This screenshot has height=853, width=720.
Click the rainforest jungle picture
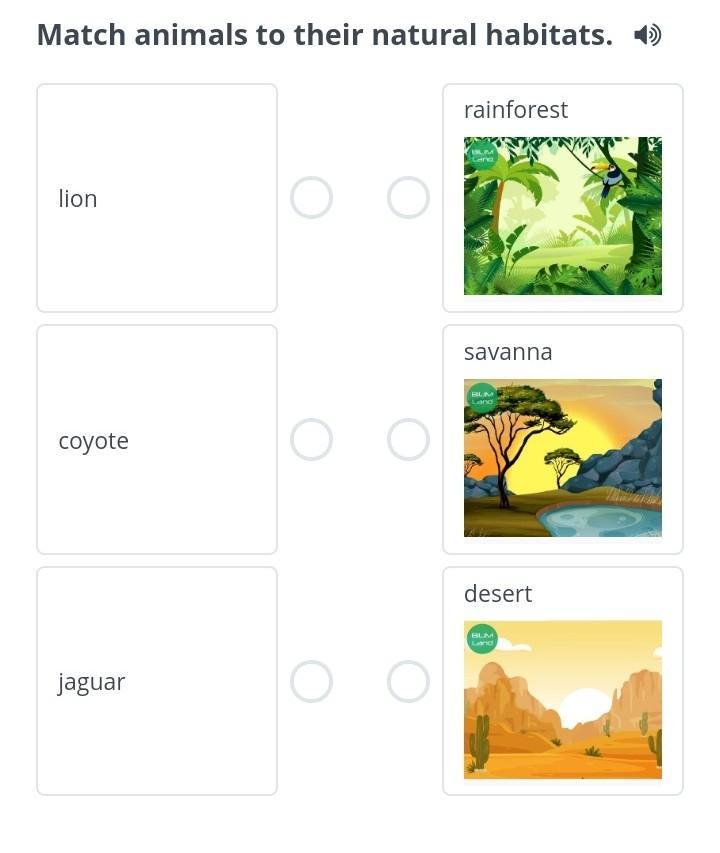point(563,216)
